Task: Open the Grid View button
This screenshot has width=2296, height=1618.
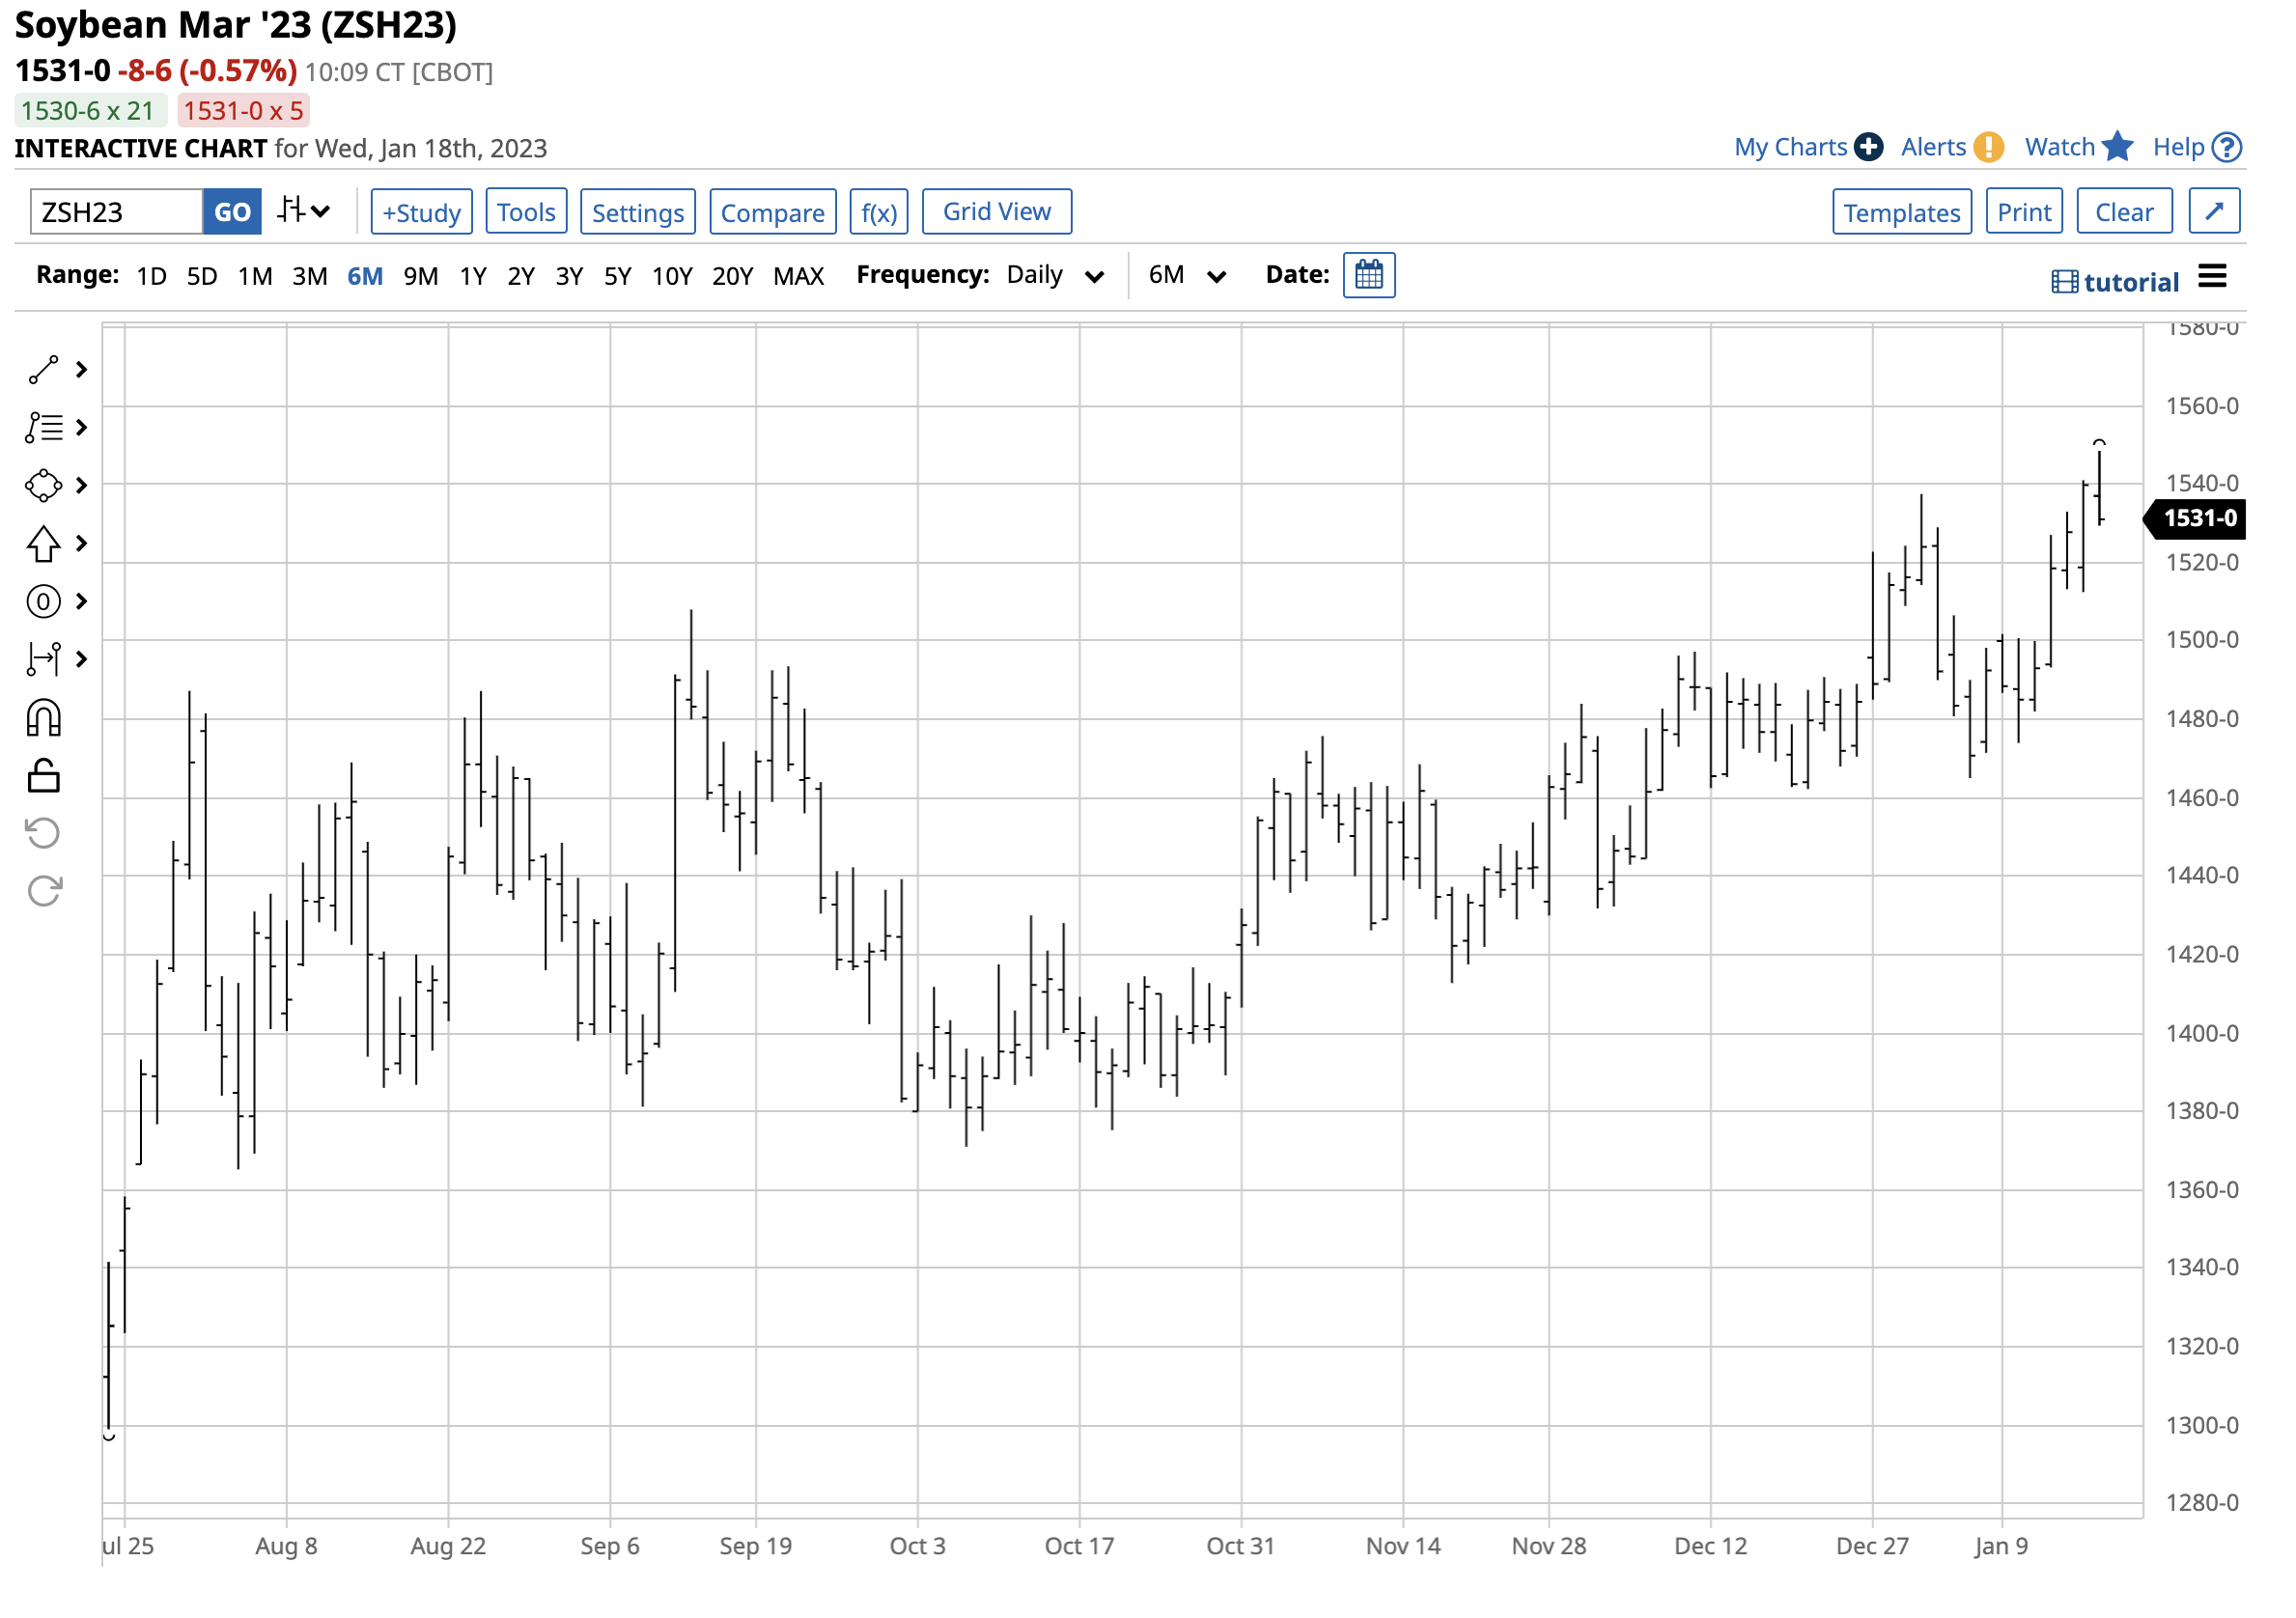Action: click(996, 212)
